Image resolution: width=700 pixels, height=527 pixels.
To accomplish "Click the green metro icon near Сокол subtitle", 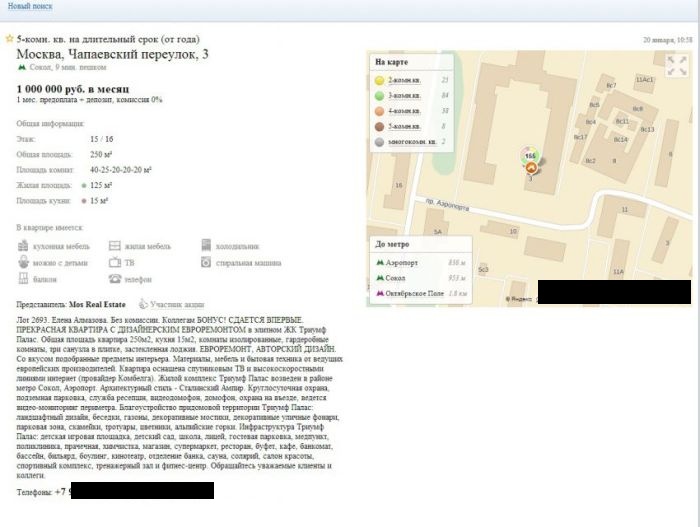I will [23, 67].
